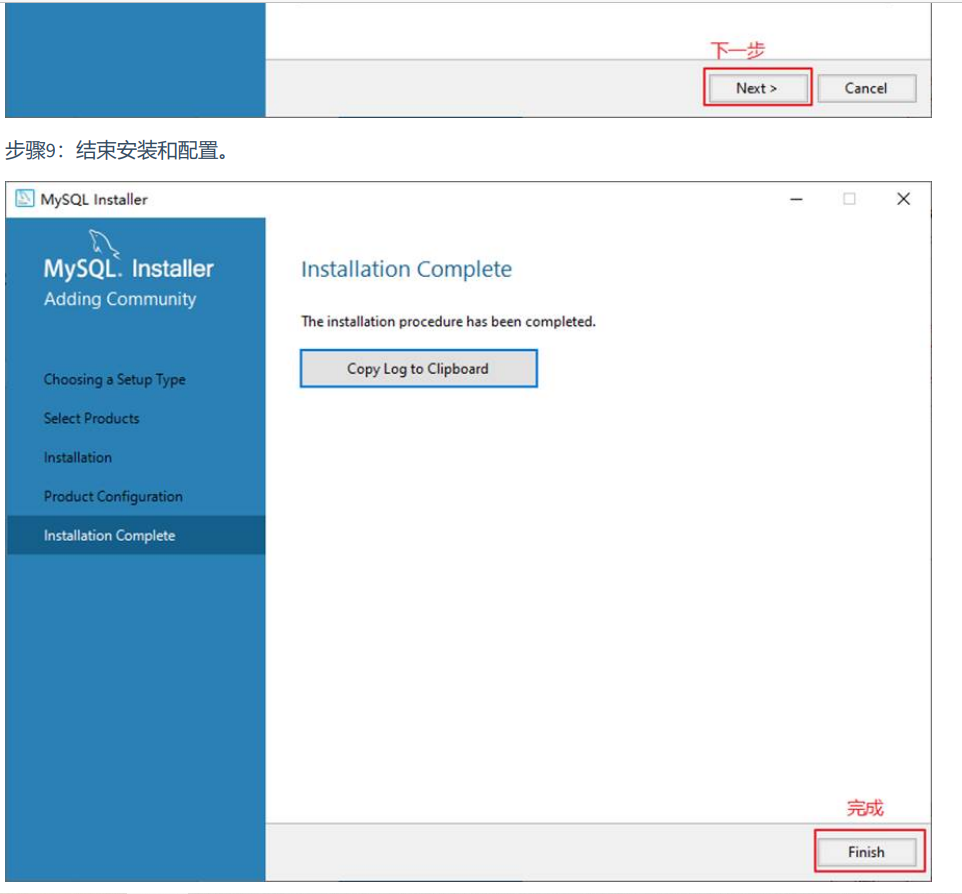Click the disabled maximize window button

point(849,199)
